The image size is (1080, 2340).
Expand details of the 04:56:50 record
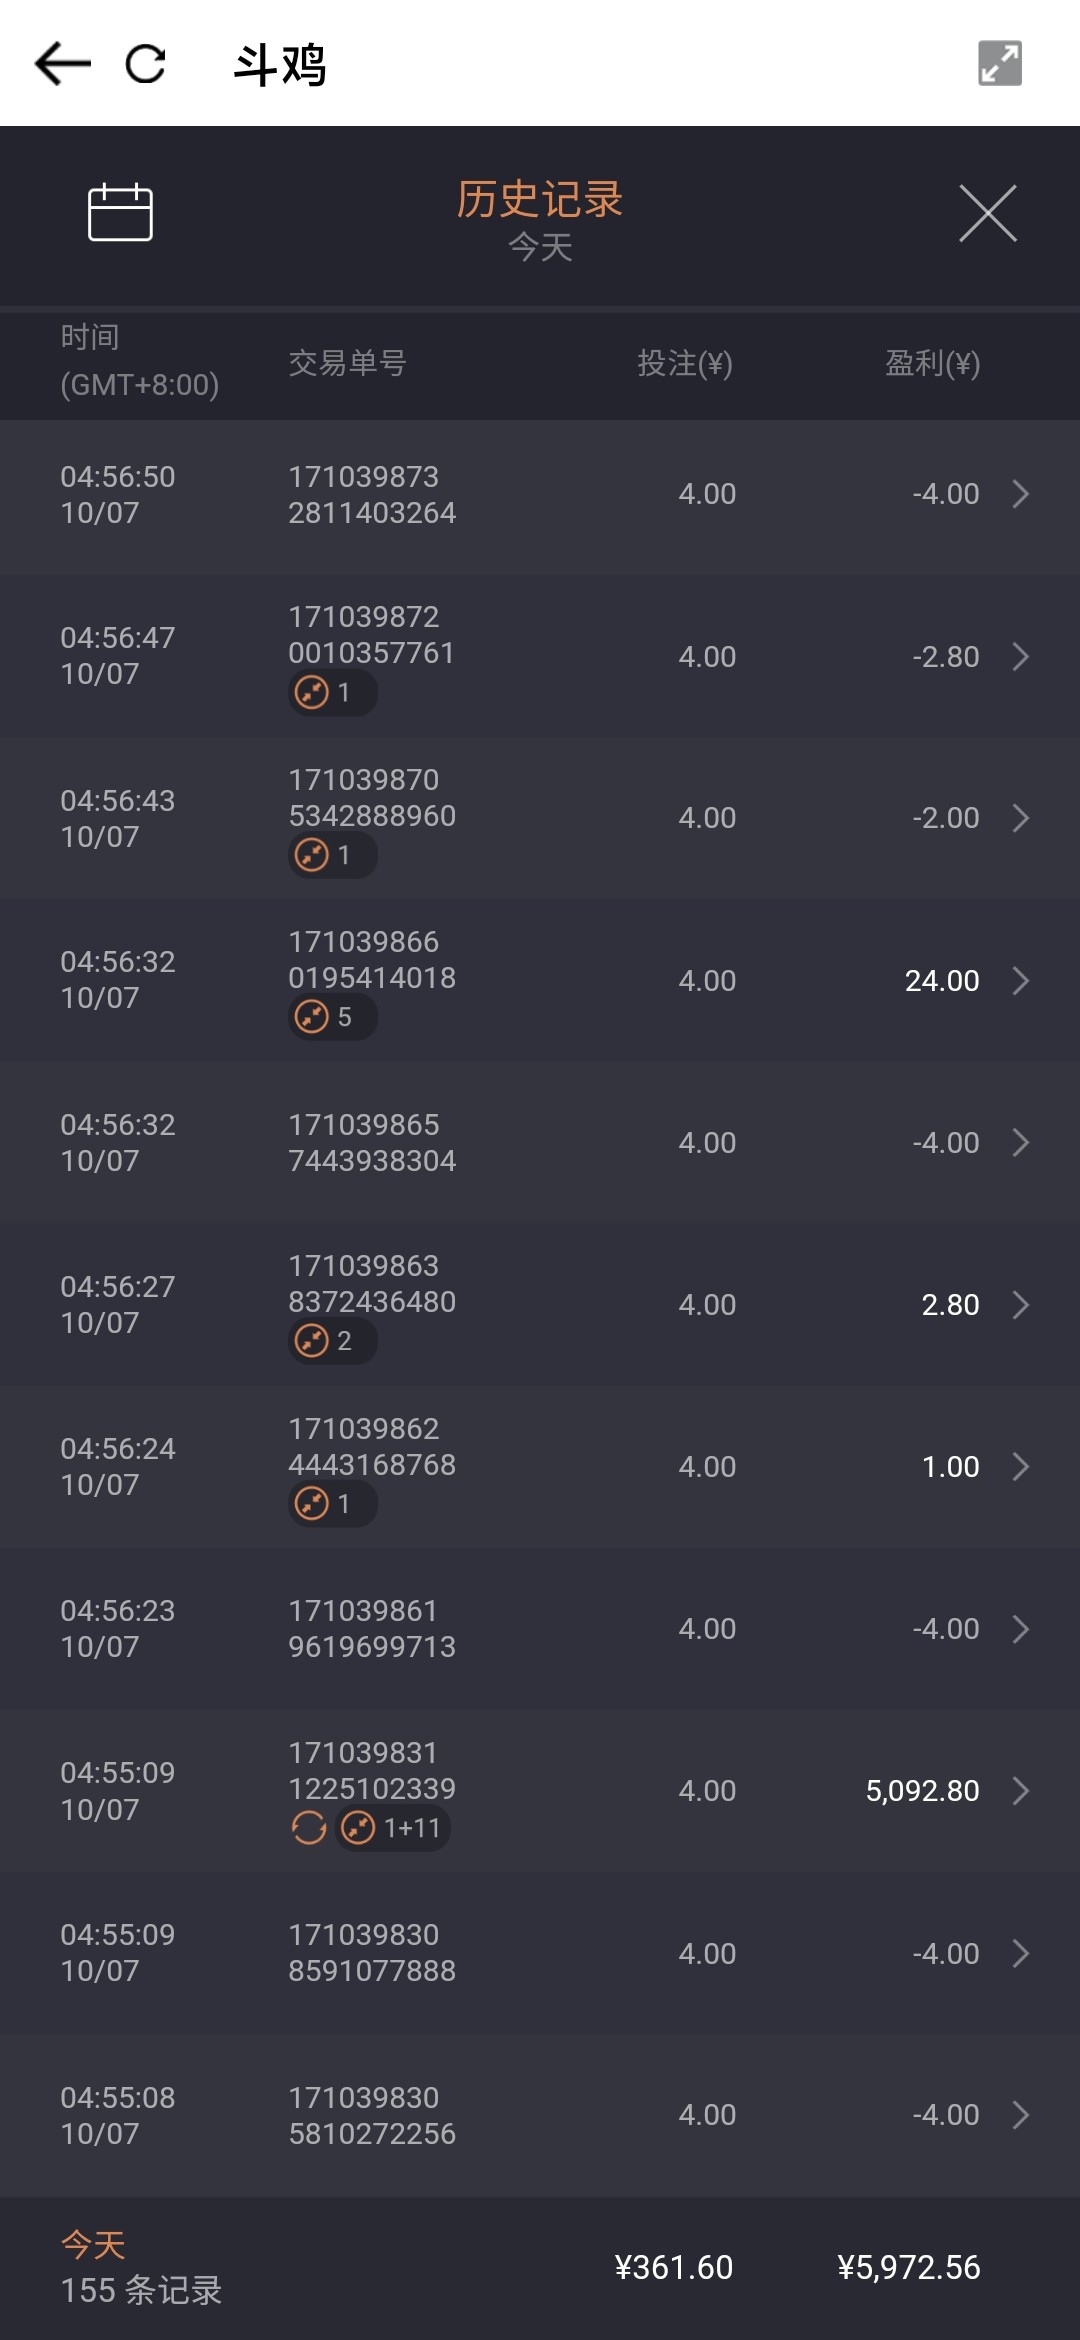point(1020,494)
